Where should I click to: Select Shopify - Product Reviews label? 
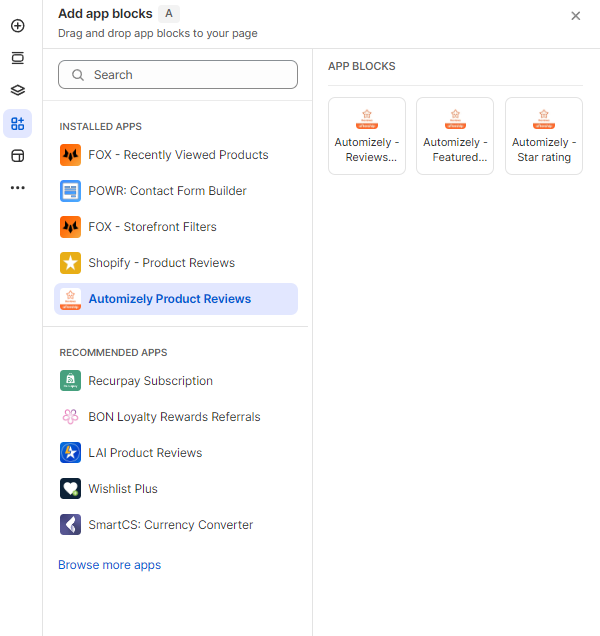(161, 263)
